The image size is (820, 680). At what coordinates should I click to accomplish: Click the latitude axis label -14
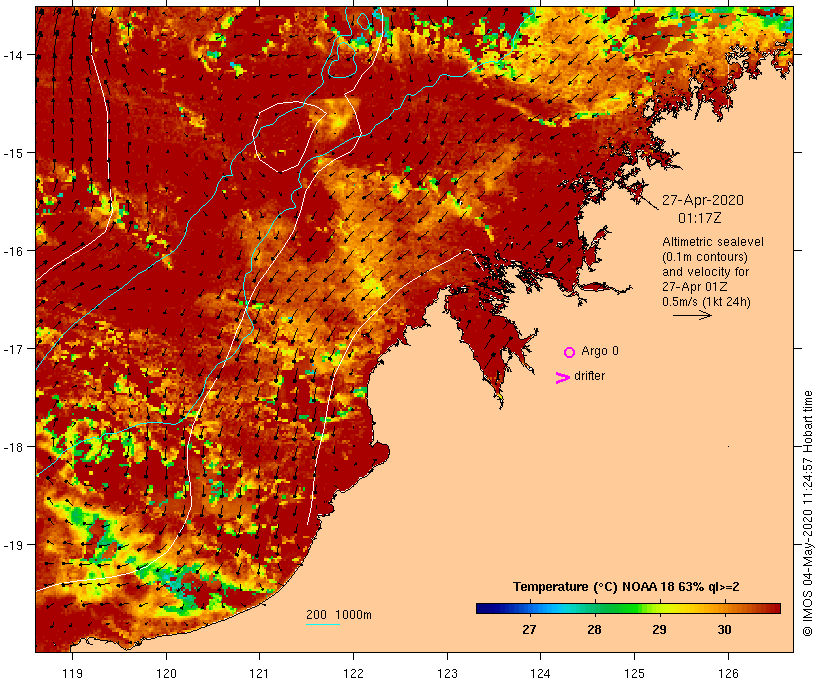pos(12,54)
